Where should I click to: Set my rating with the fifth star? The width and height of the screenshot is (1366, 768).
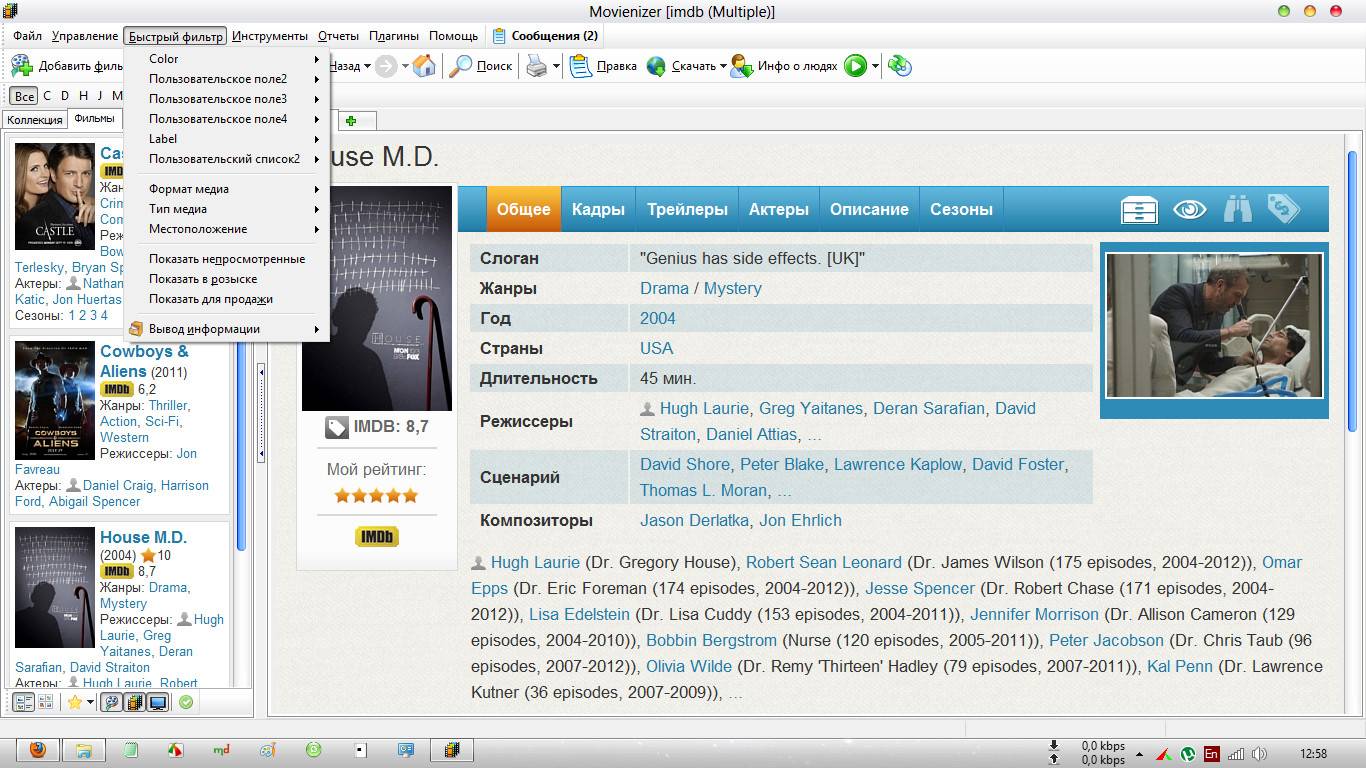tap(409, 495)
